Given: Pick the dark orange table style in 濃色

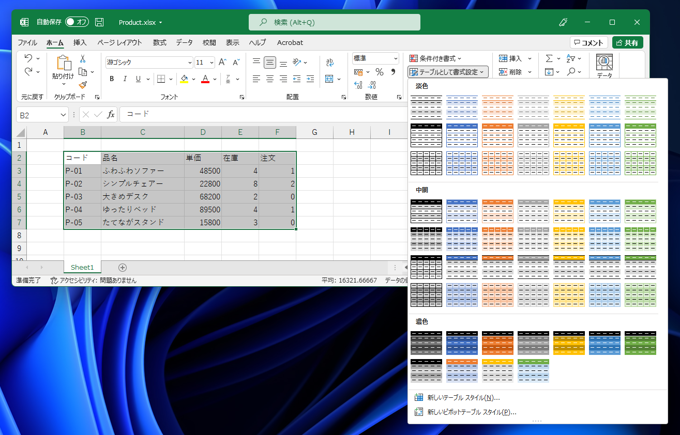Looking at the screenshot, I should tap(497, 343).
